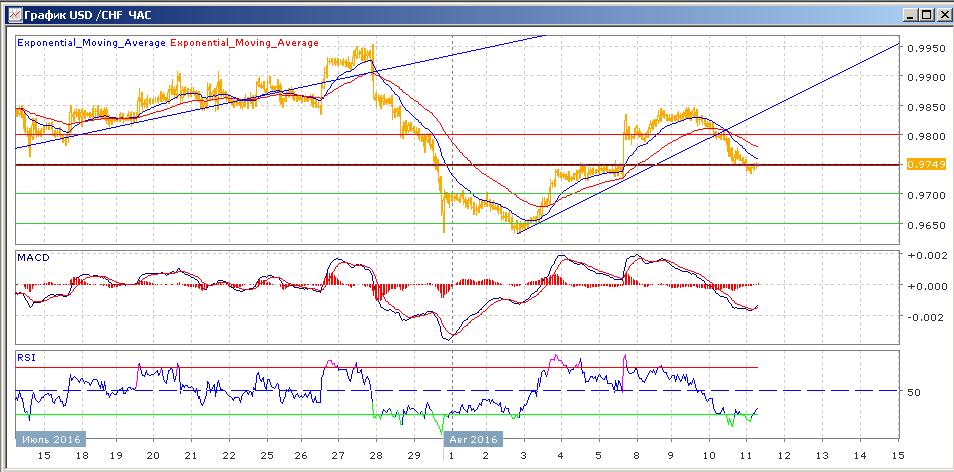Click the RSI 50 level axis label
The height and width of the screenshot is (472, 954).
913,391
